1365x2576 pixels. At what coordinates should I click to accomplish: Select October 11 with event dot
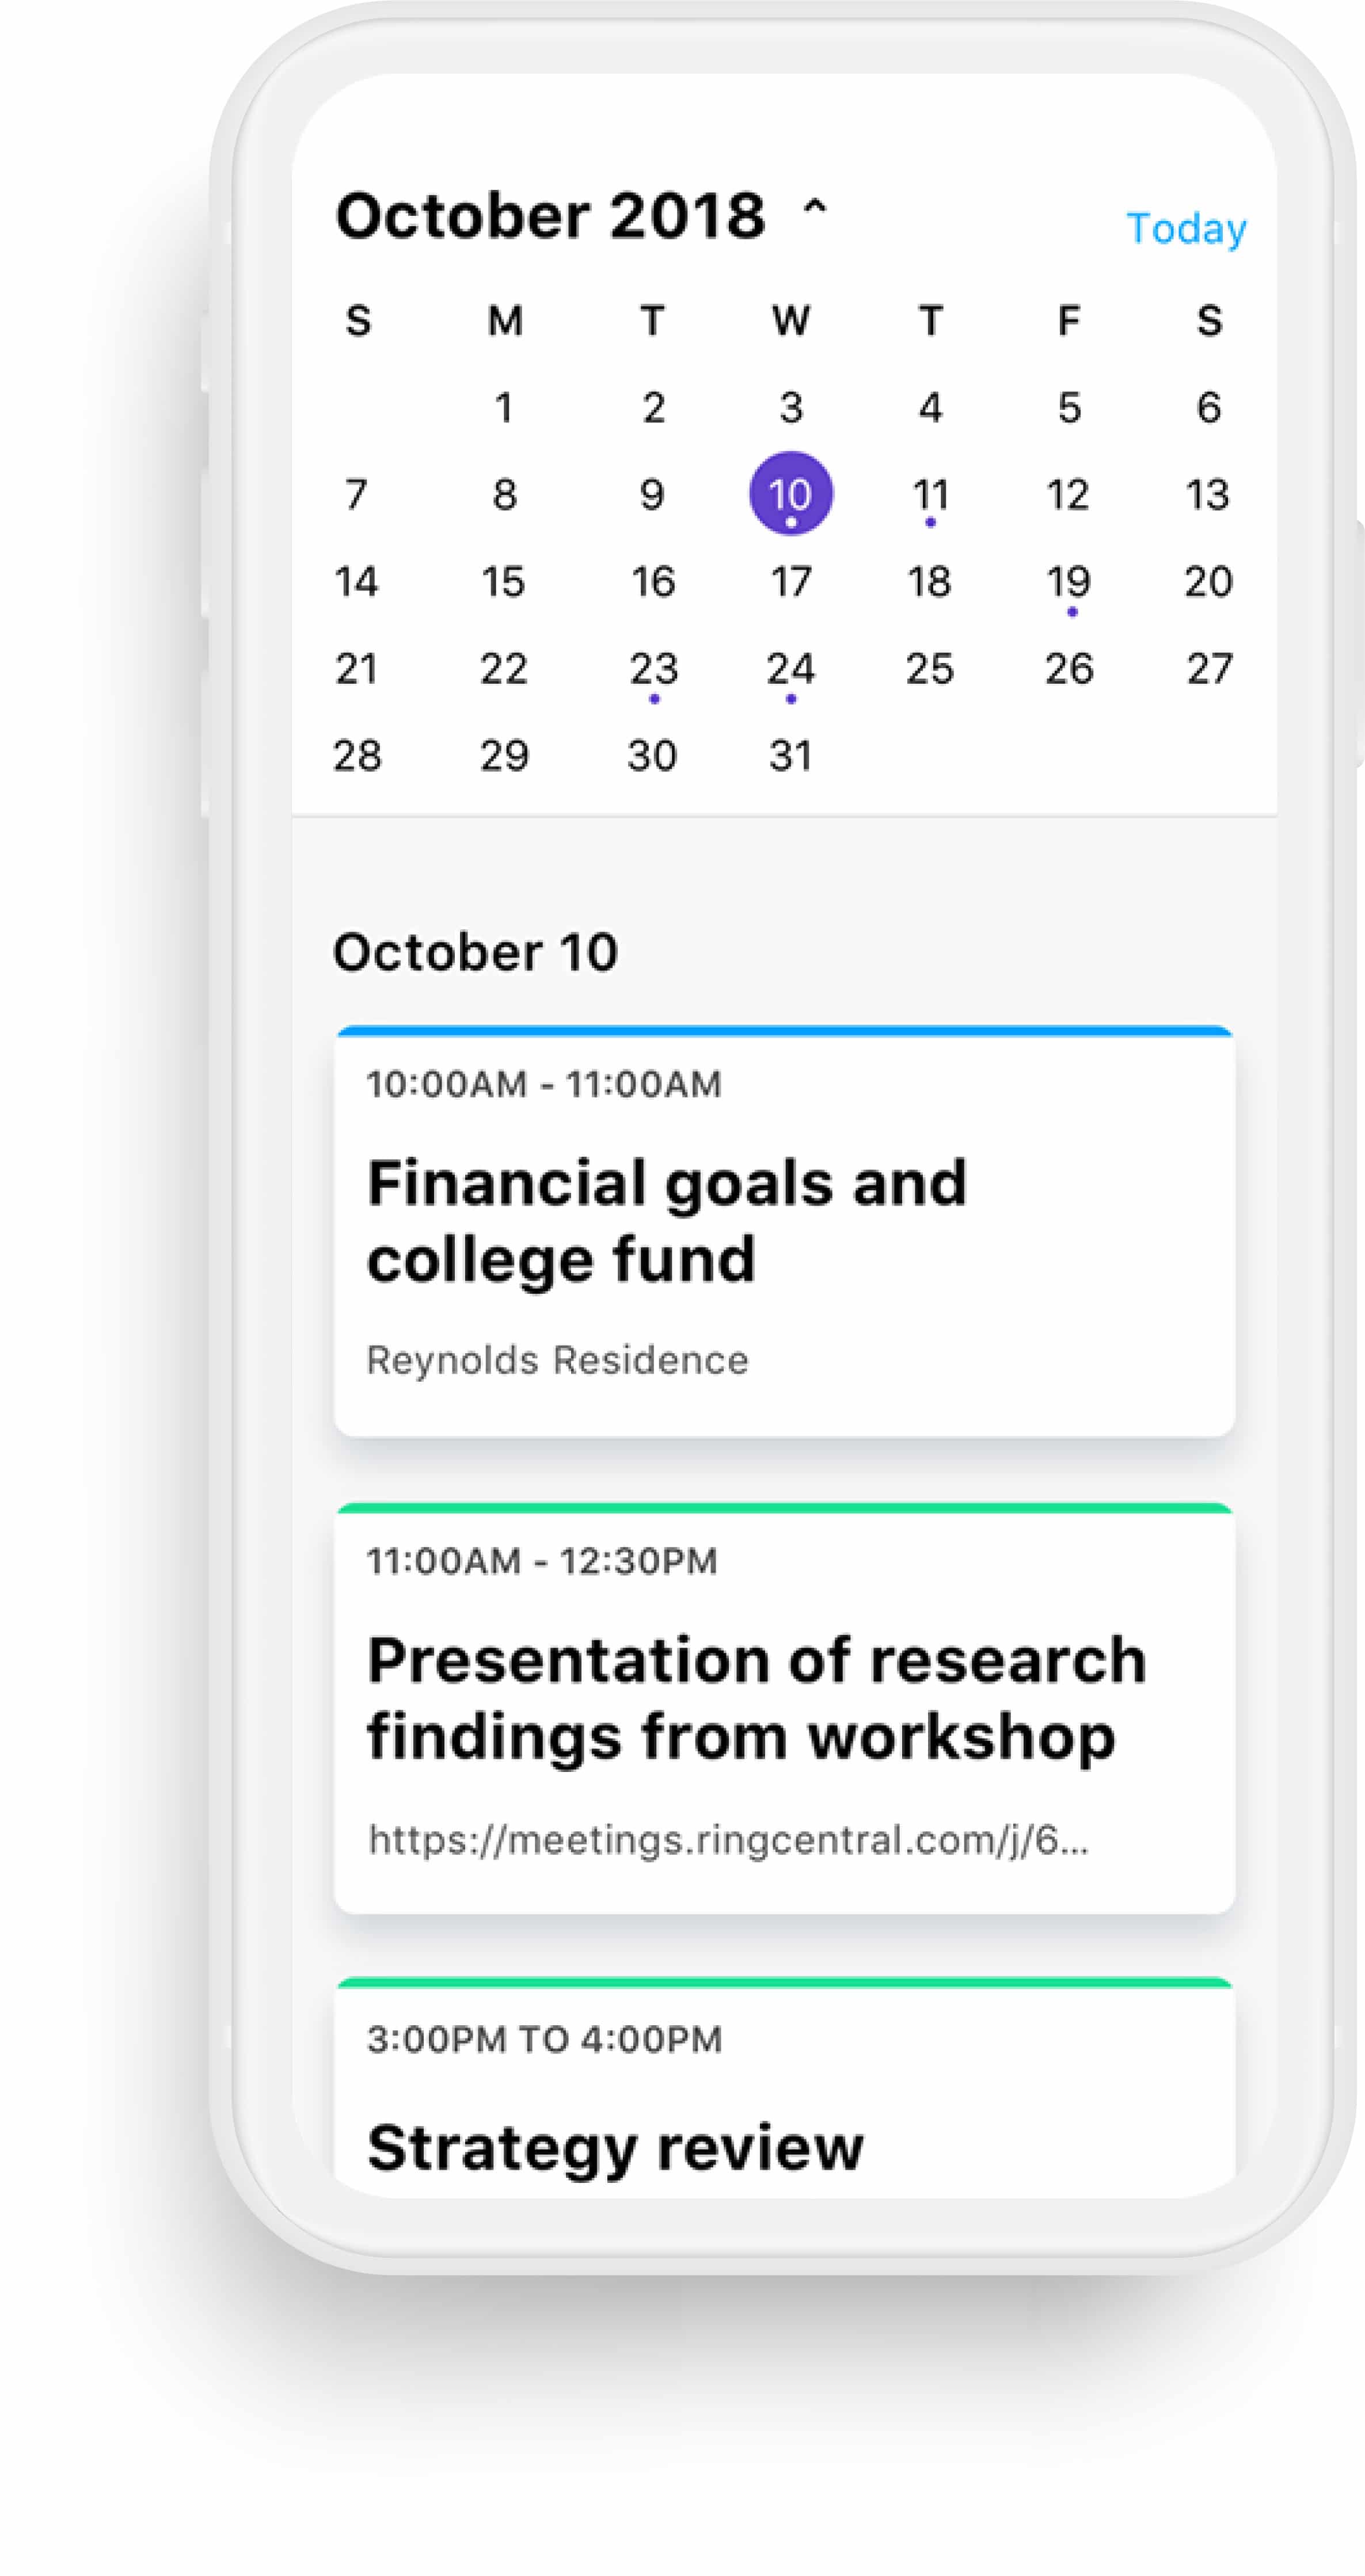[x=930, y=495]
